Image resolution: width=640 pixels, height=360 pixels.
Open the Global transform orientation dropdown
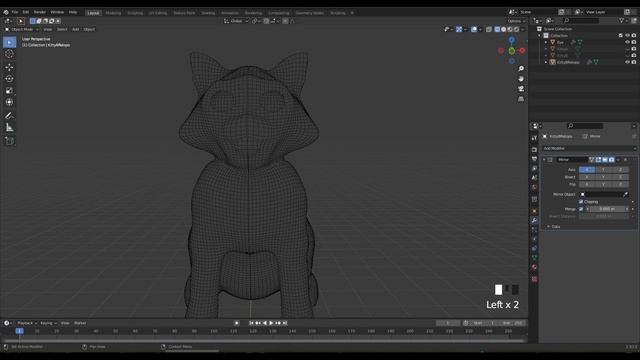[x=236, y=21]
